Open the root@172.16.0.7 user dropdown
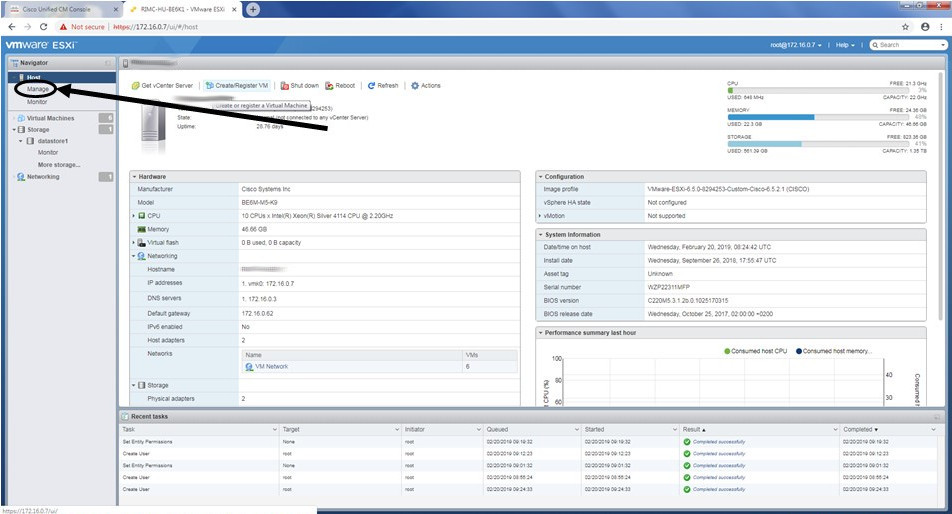This screenshot has width=952, height=514. click(x=796, y=45)
